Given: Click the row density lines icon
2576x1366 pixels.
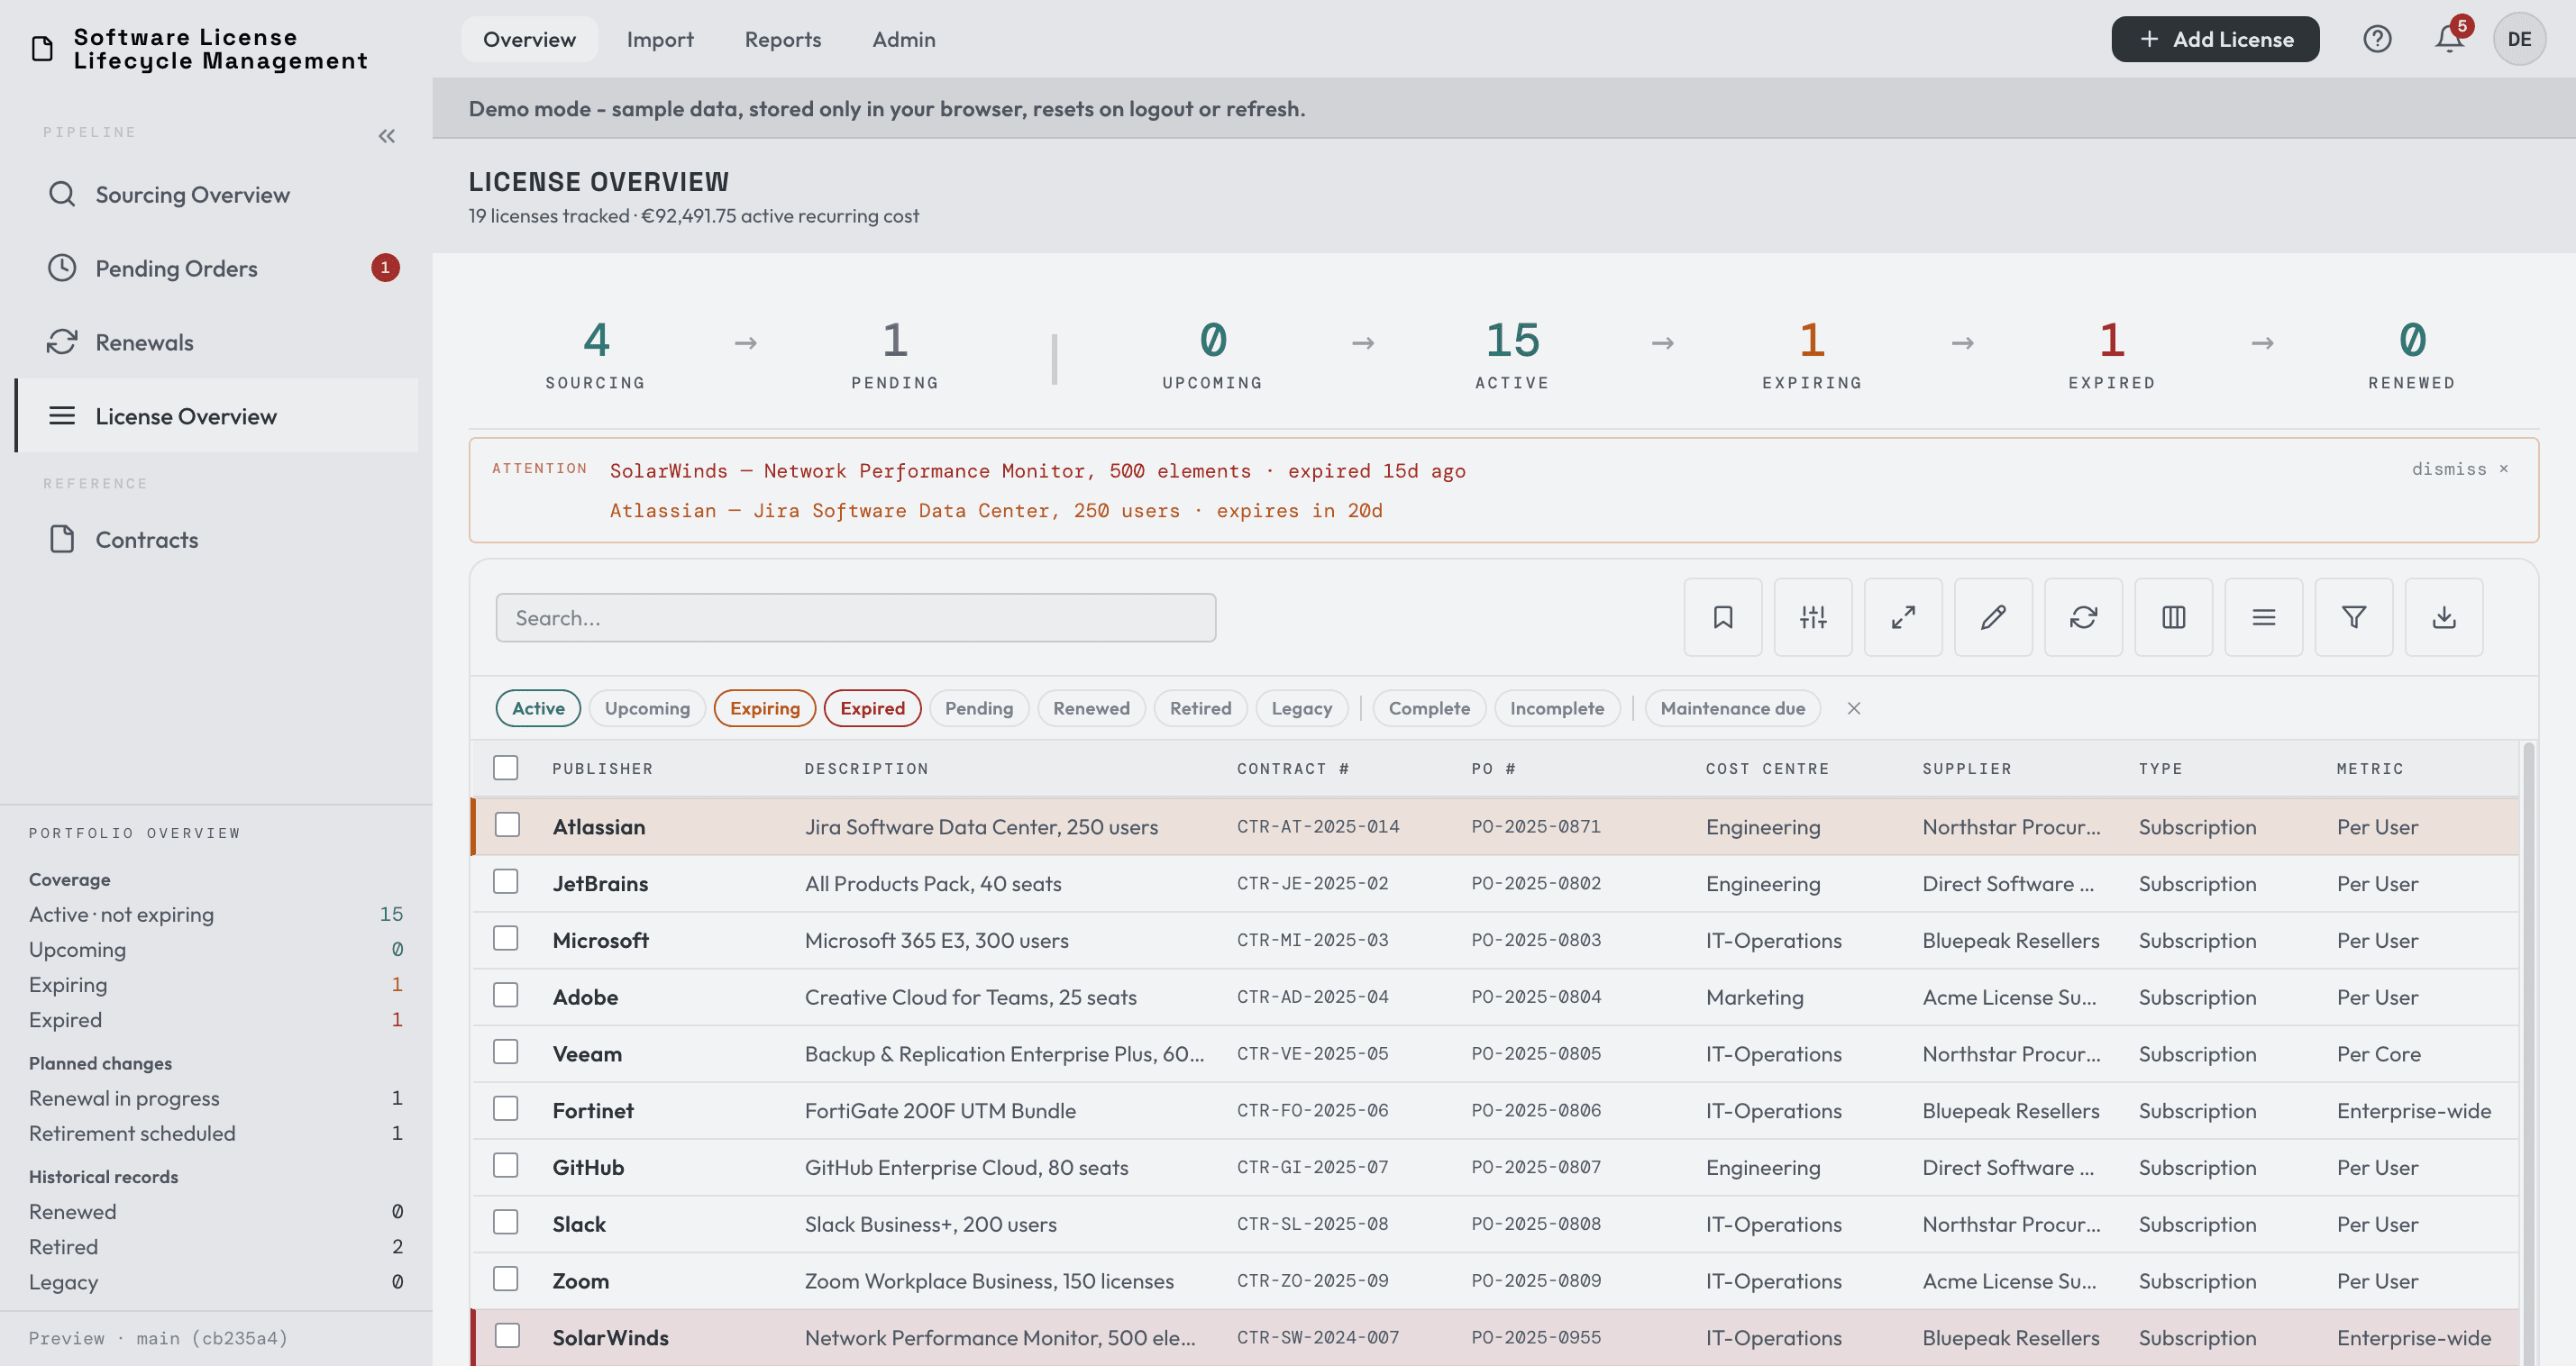Looking at the screenshot, I should [2263, 617].
